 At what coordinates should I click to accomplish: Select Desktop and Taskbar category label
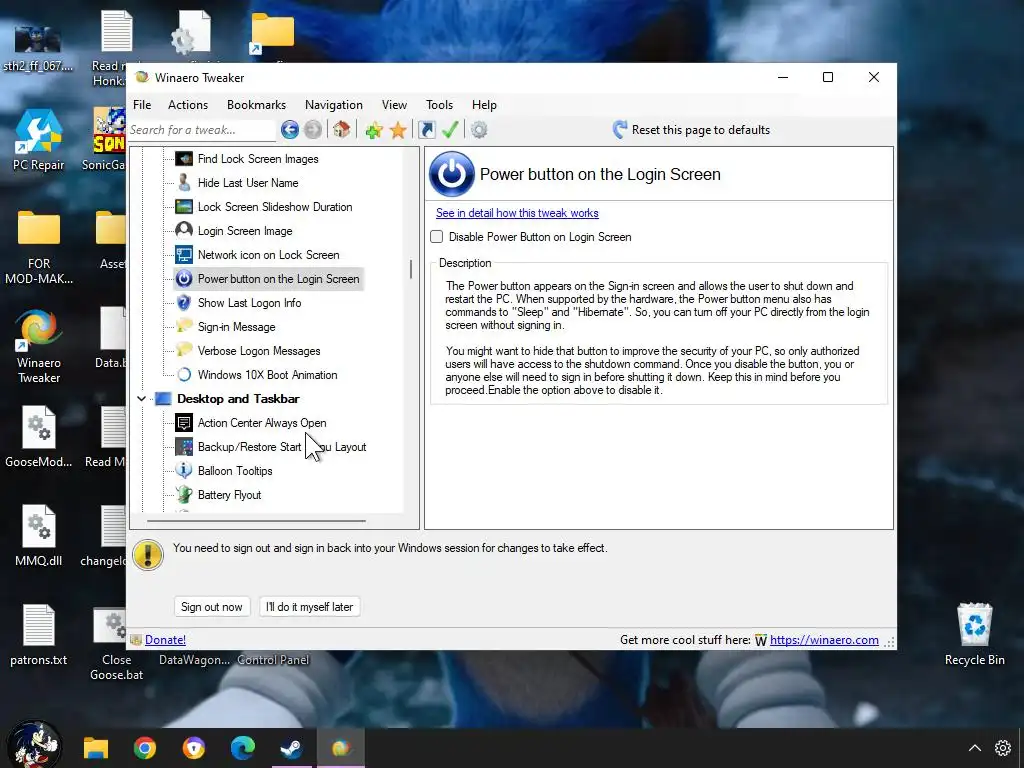[238, 398]
